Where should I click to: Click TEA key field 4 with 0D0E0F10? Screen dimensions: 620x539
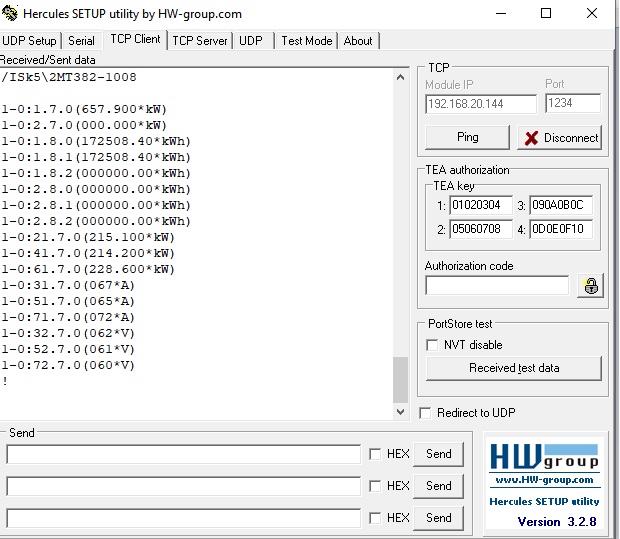pos(561,229)
